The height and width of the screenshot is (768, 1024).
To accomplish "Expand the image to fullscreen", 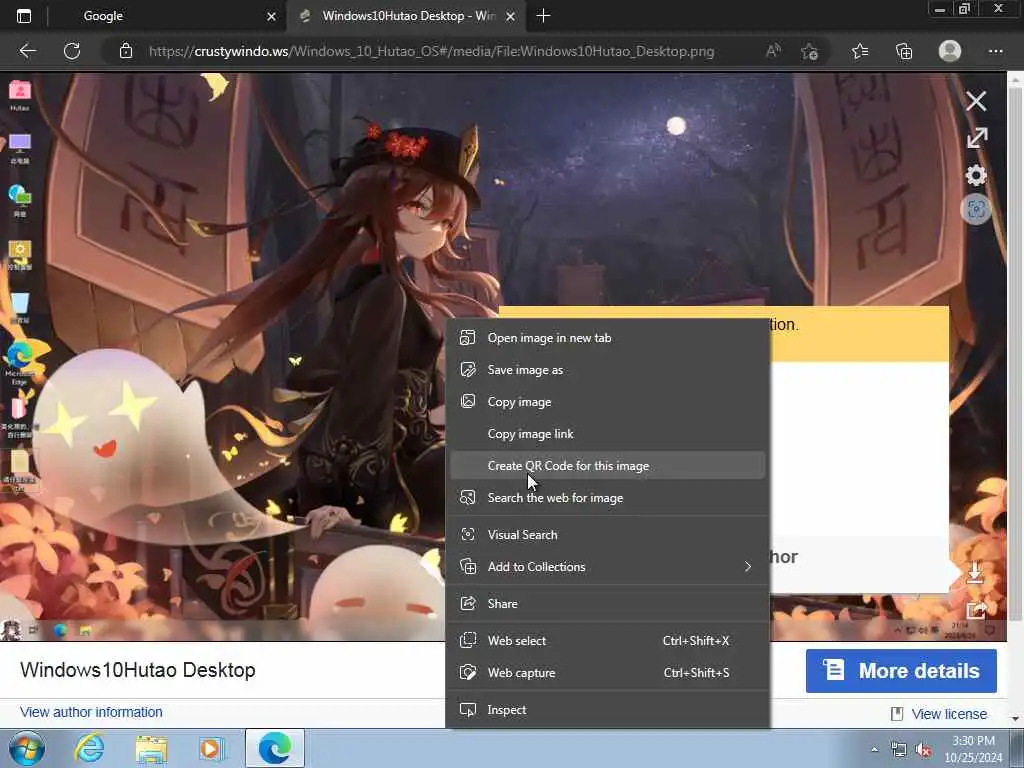I will click(977, 137).
